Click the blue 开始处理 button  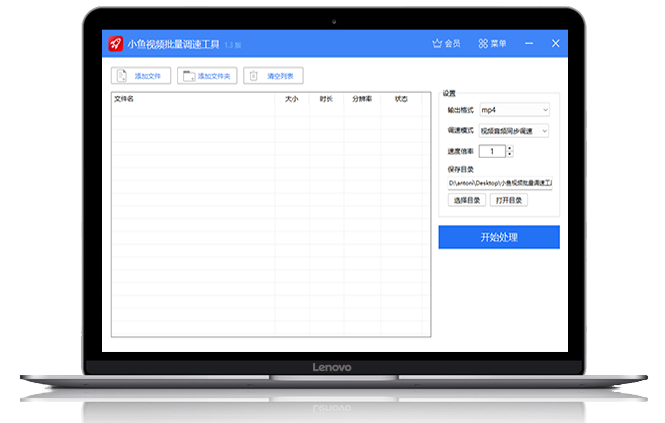tap(499, 237)
